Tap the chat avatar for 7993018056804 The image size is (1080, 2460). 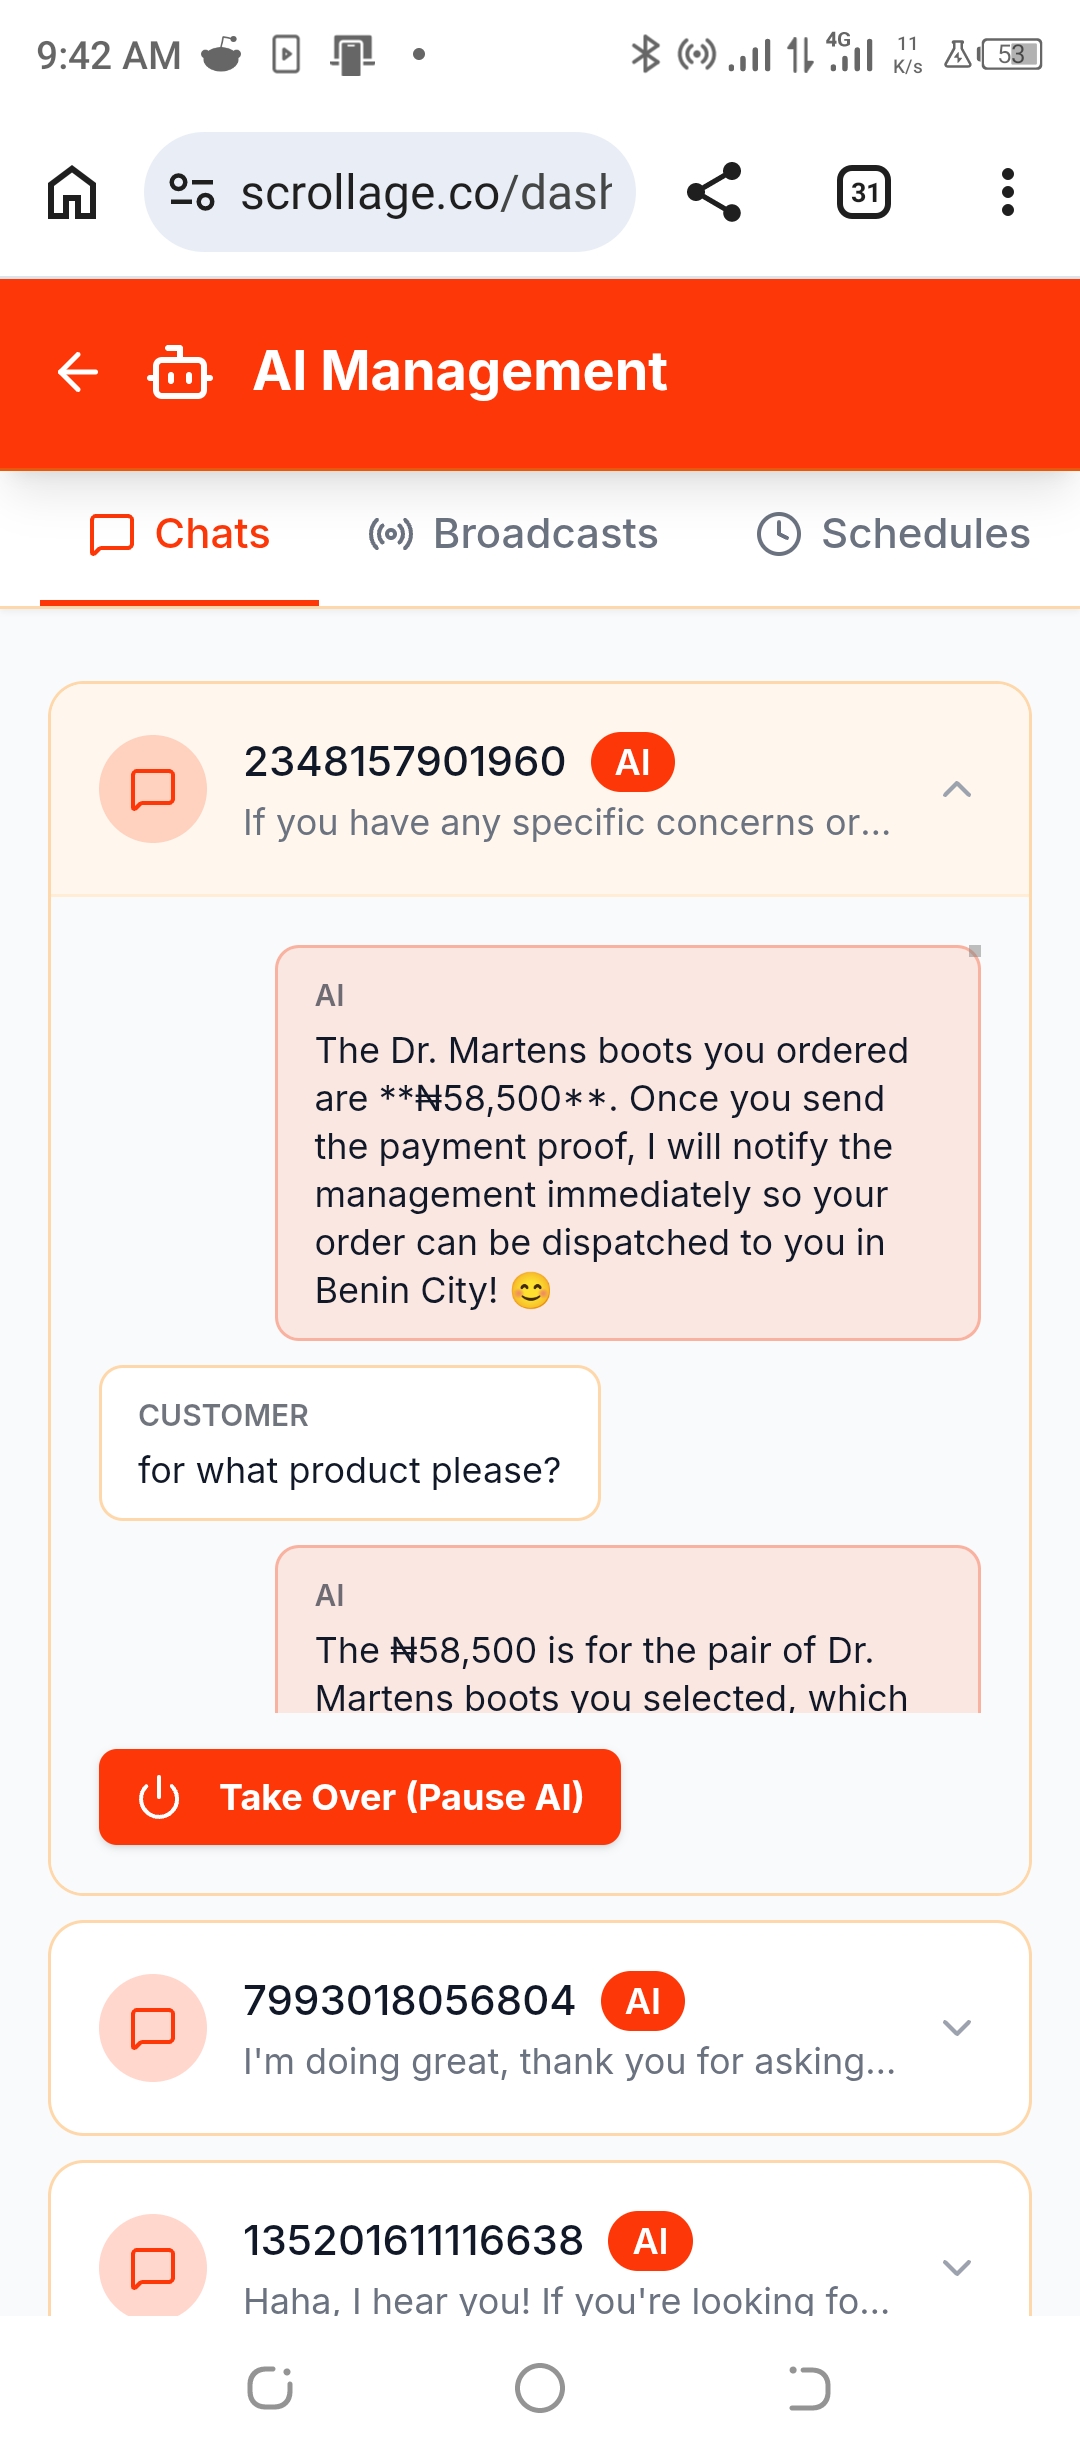coord(153,2028)
